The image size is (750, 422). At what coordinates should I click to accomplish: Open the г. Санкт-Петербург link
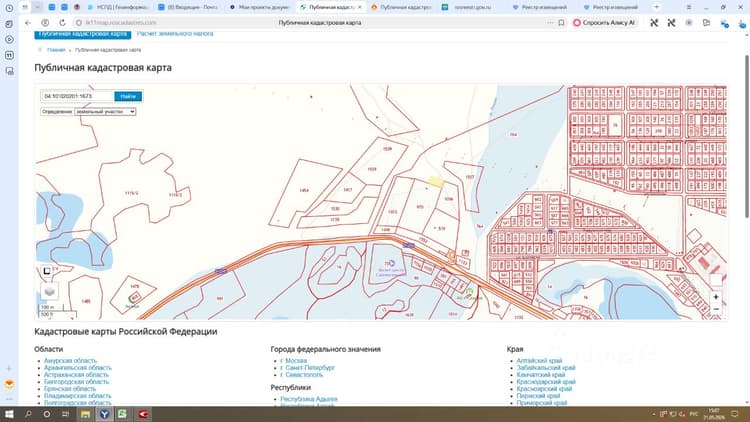pyautogui.click(x=308, y=368)
